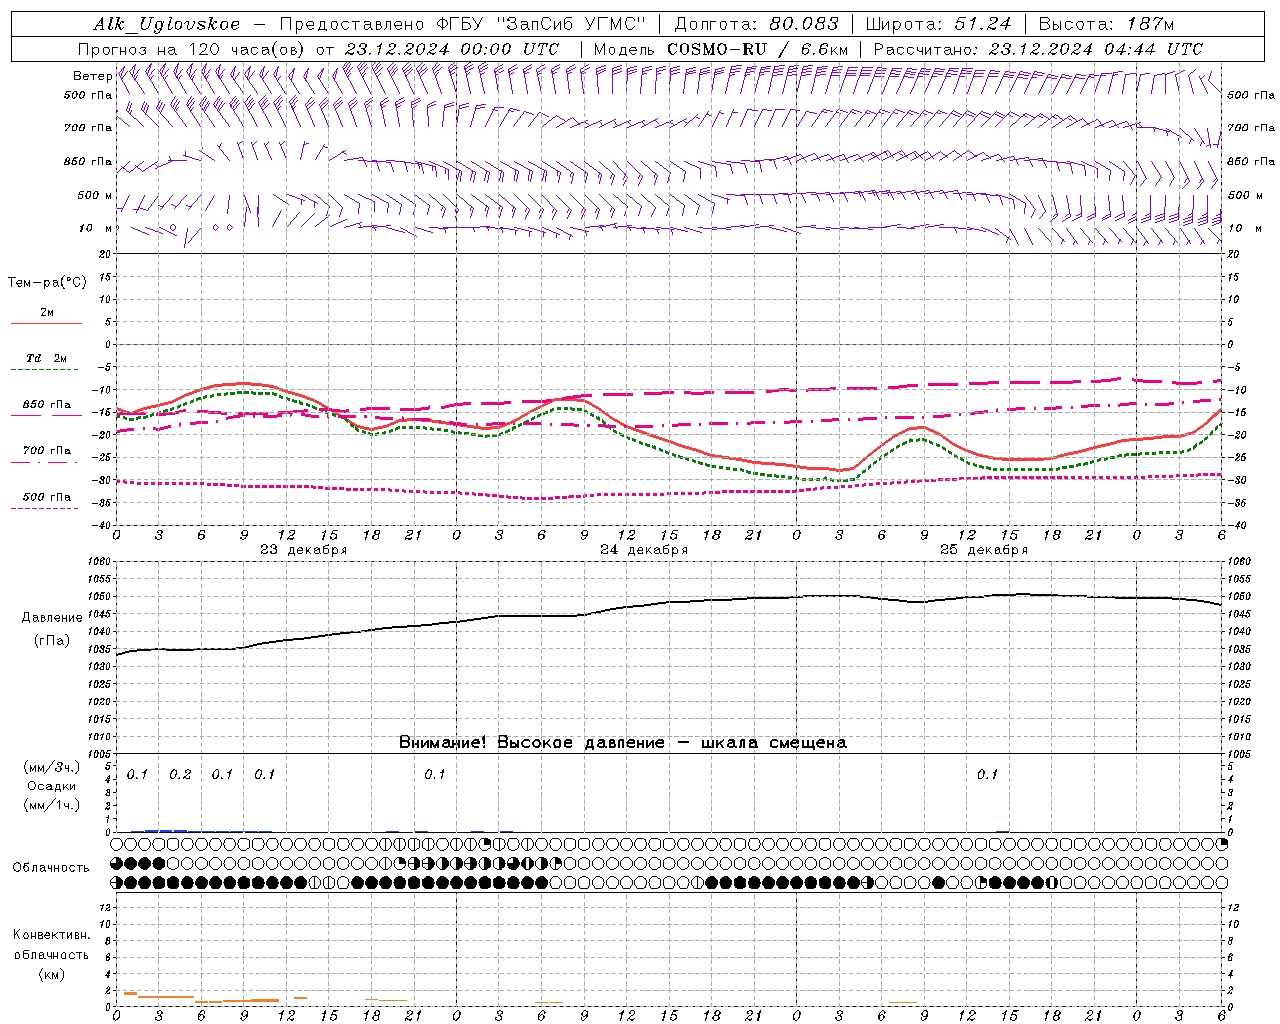Click the black pressure curve
Viewport: 1280px width, 1024px height.
(668, 603)
